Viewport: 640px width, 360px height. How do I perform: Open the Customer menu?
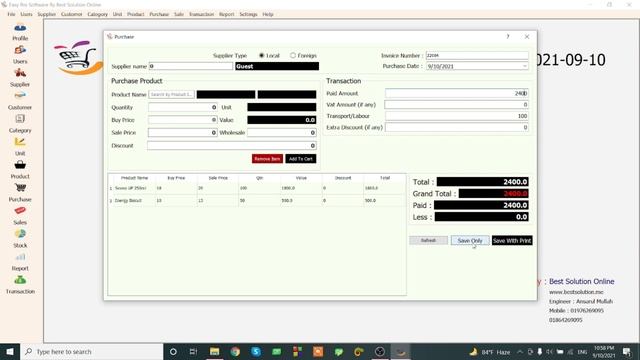(71, 14)
